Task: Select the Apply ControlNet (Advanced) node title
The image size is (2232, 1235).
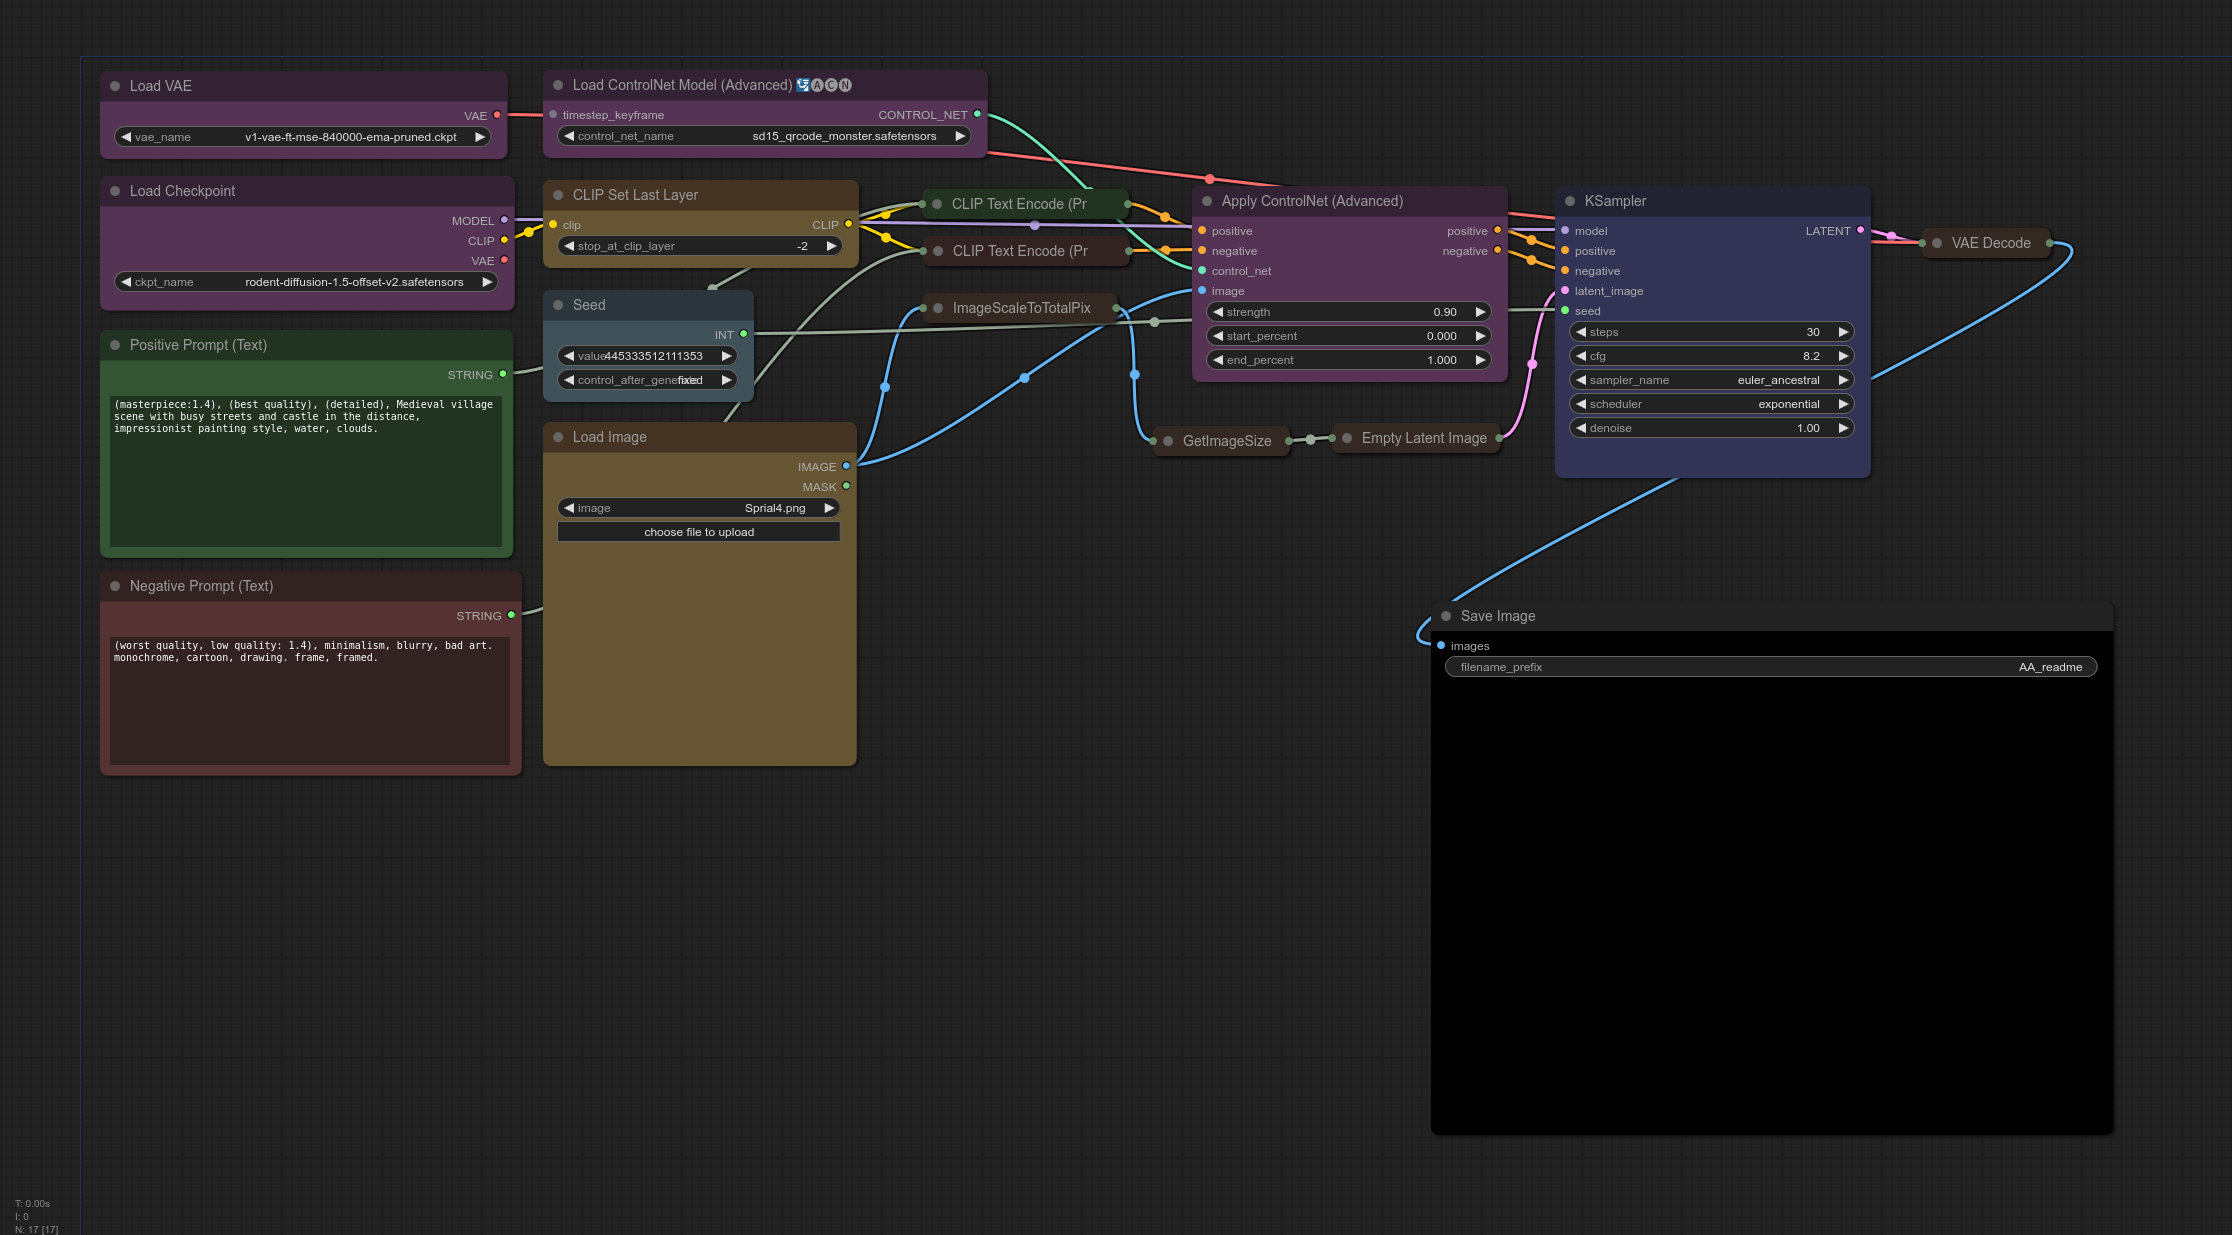Action: point(1311,201)
